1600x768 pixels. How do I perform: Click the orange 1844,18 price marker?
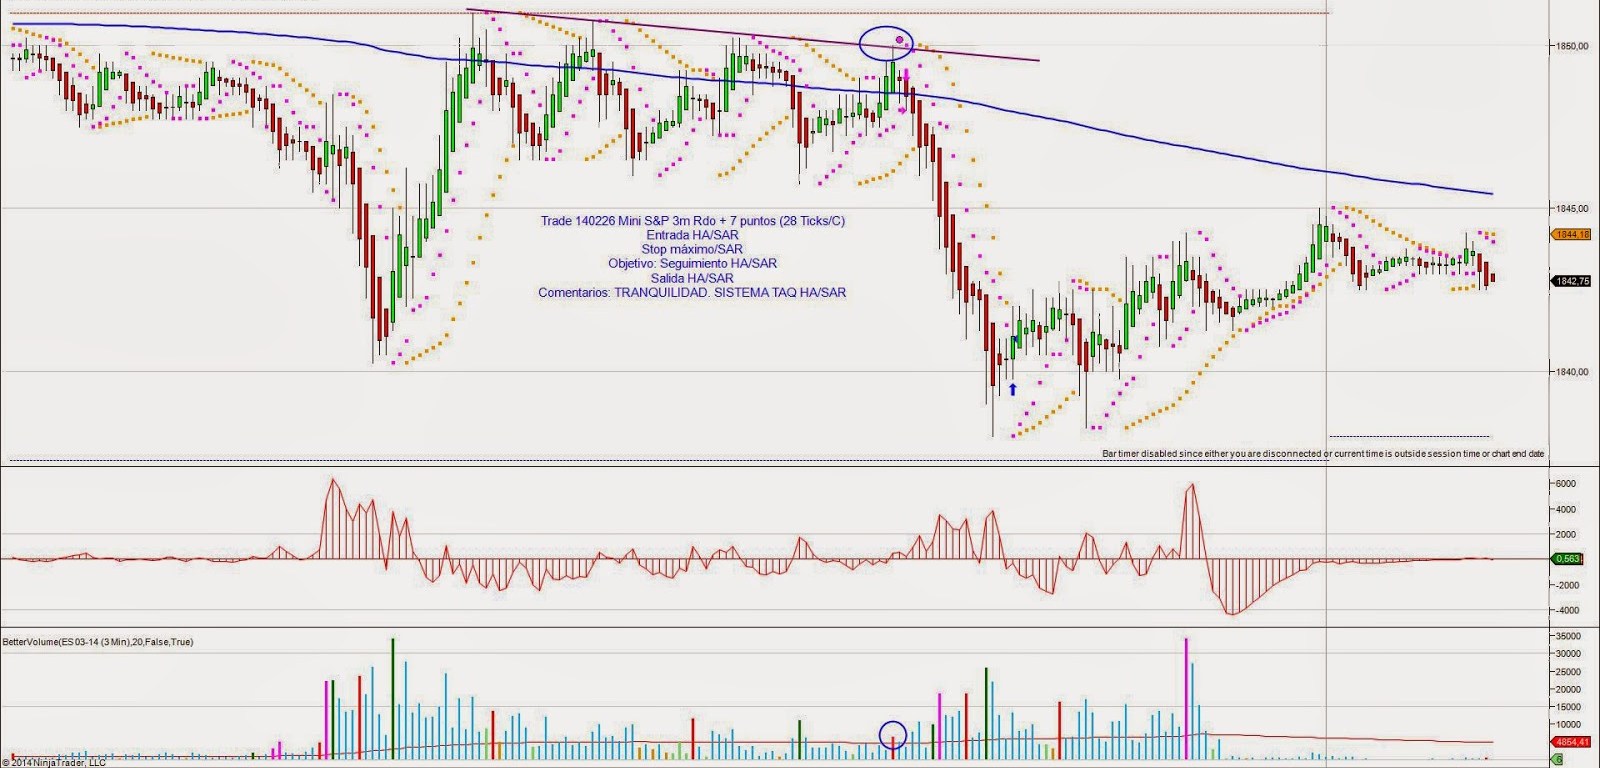pos(1572,234)
